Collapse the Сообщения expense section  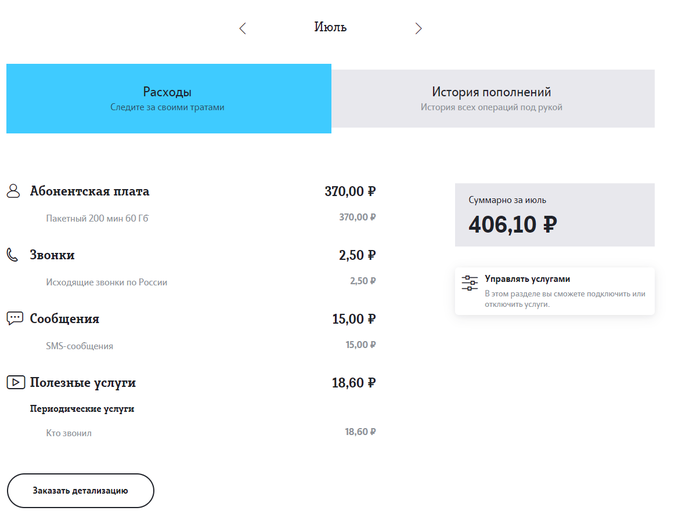click(x=64, y=319)
